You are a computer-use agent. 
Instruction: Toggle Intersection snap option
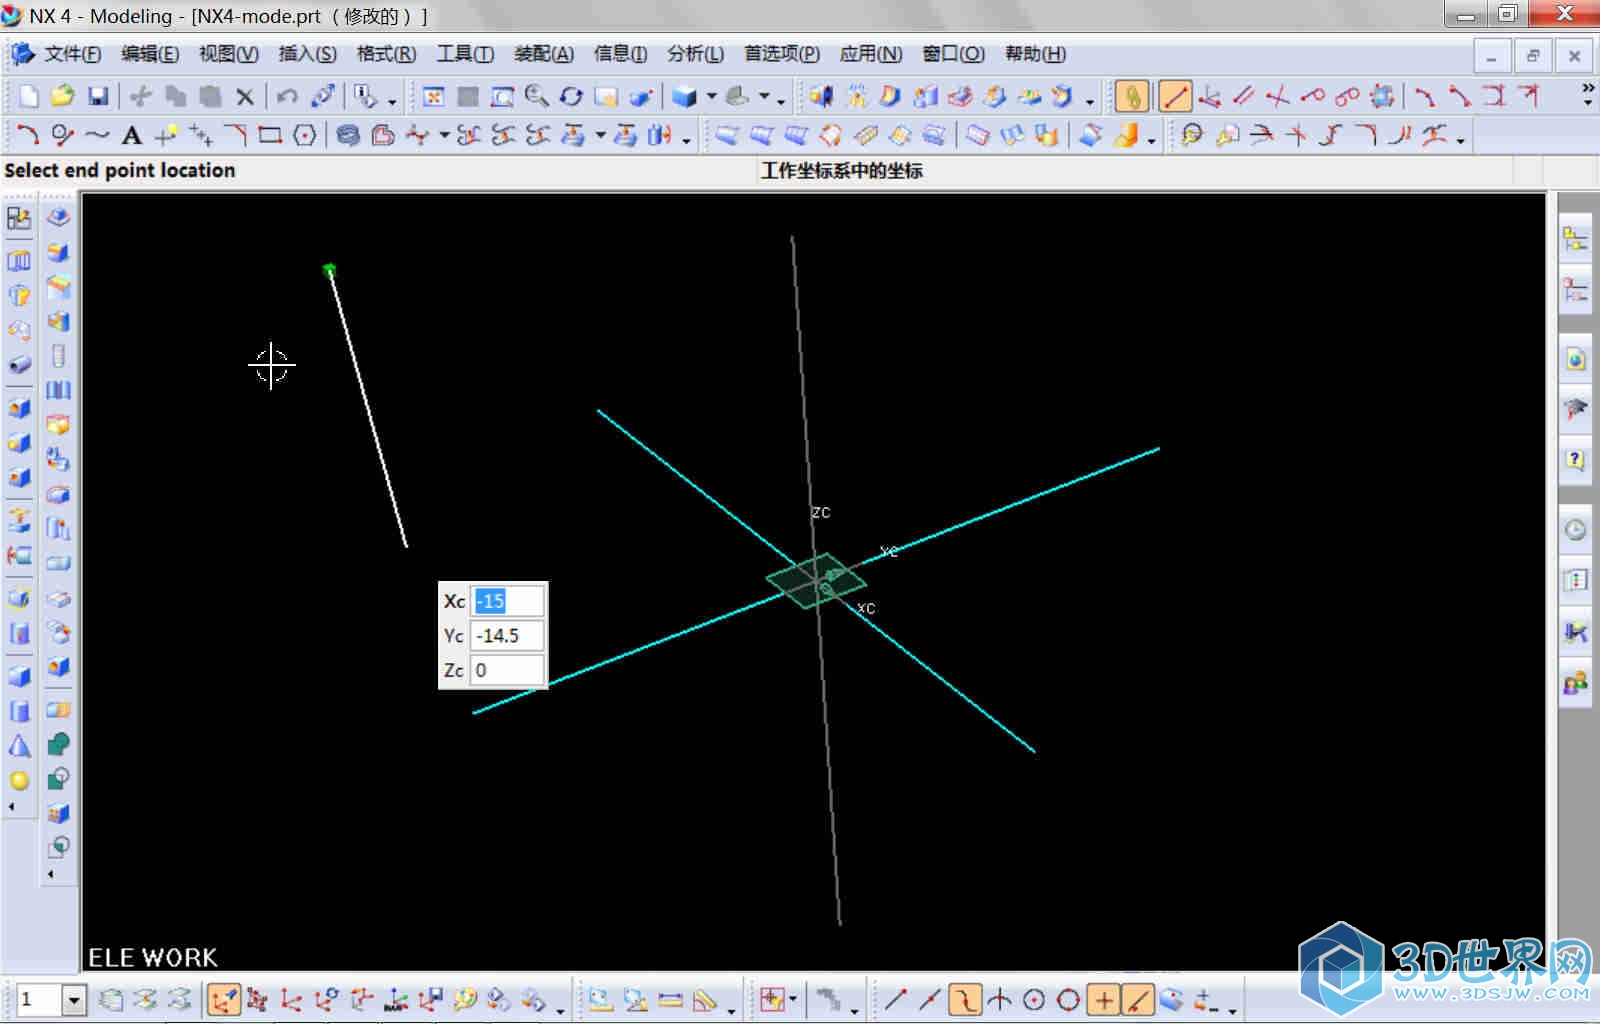[x=999, y=999]
